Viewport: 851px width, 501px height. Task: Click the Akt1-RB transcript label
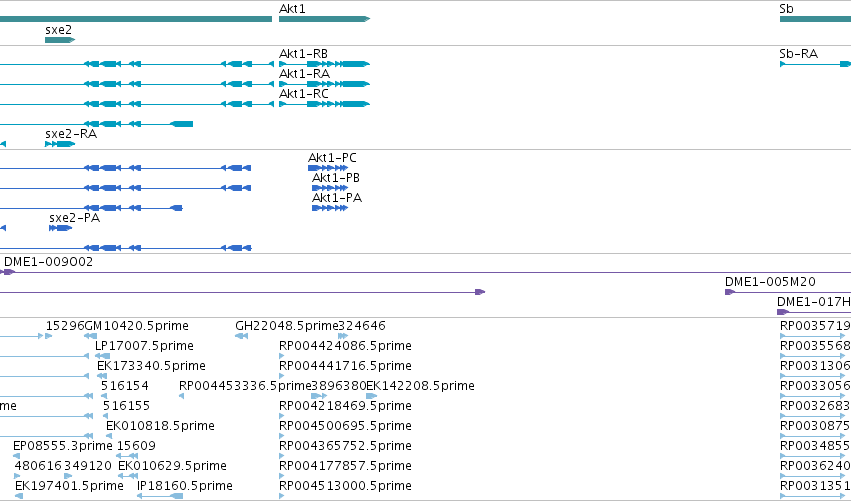(303, 54)
